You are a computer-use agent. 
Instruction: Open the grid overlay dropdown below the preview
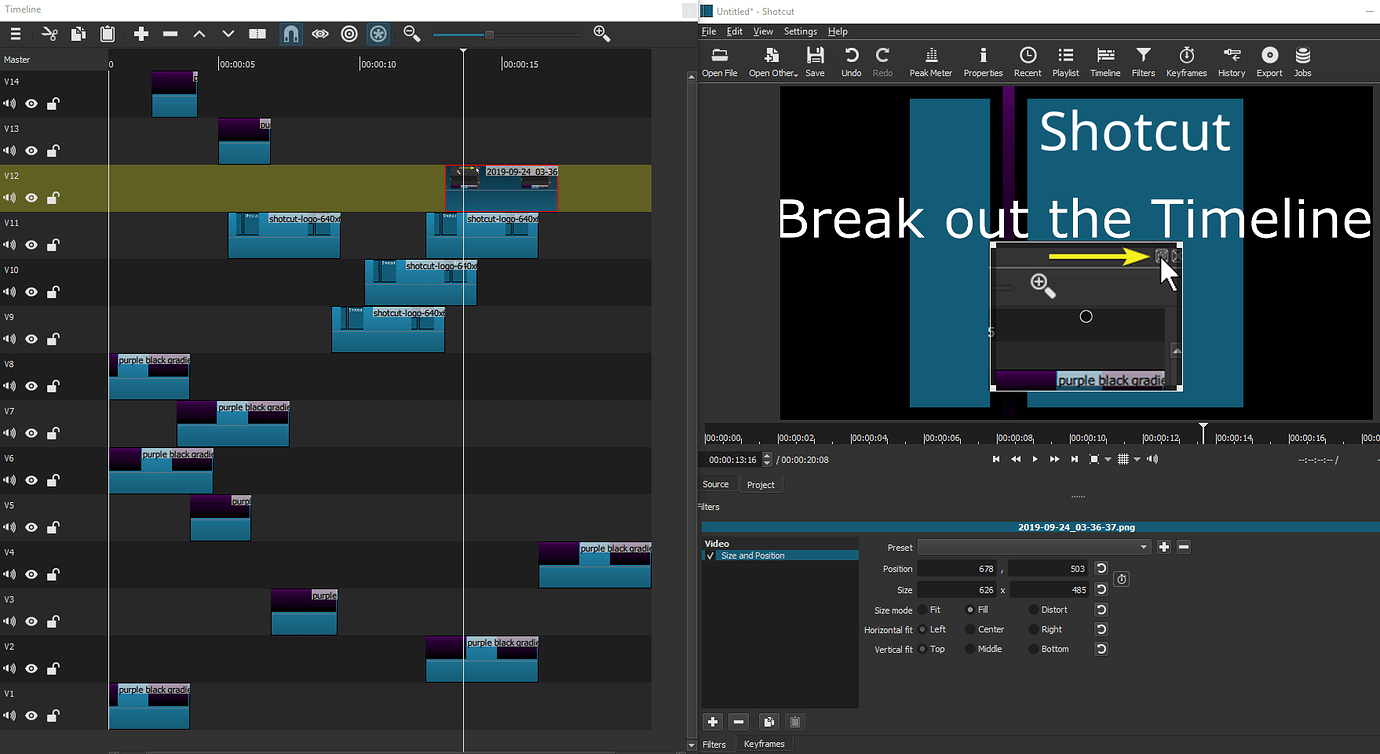[x=1135, y=459]
